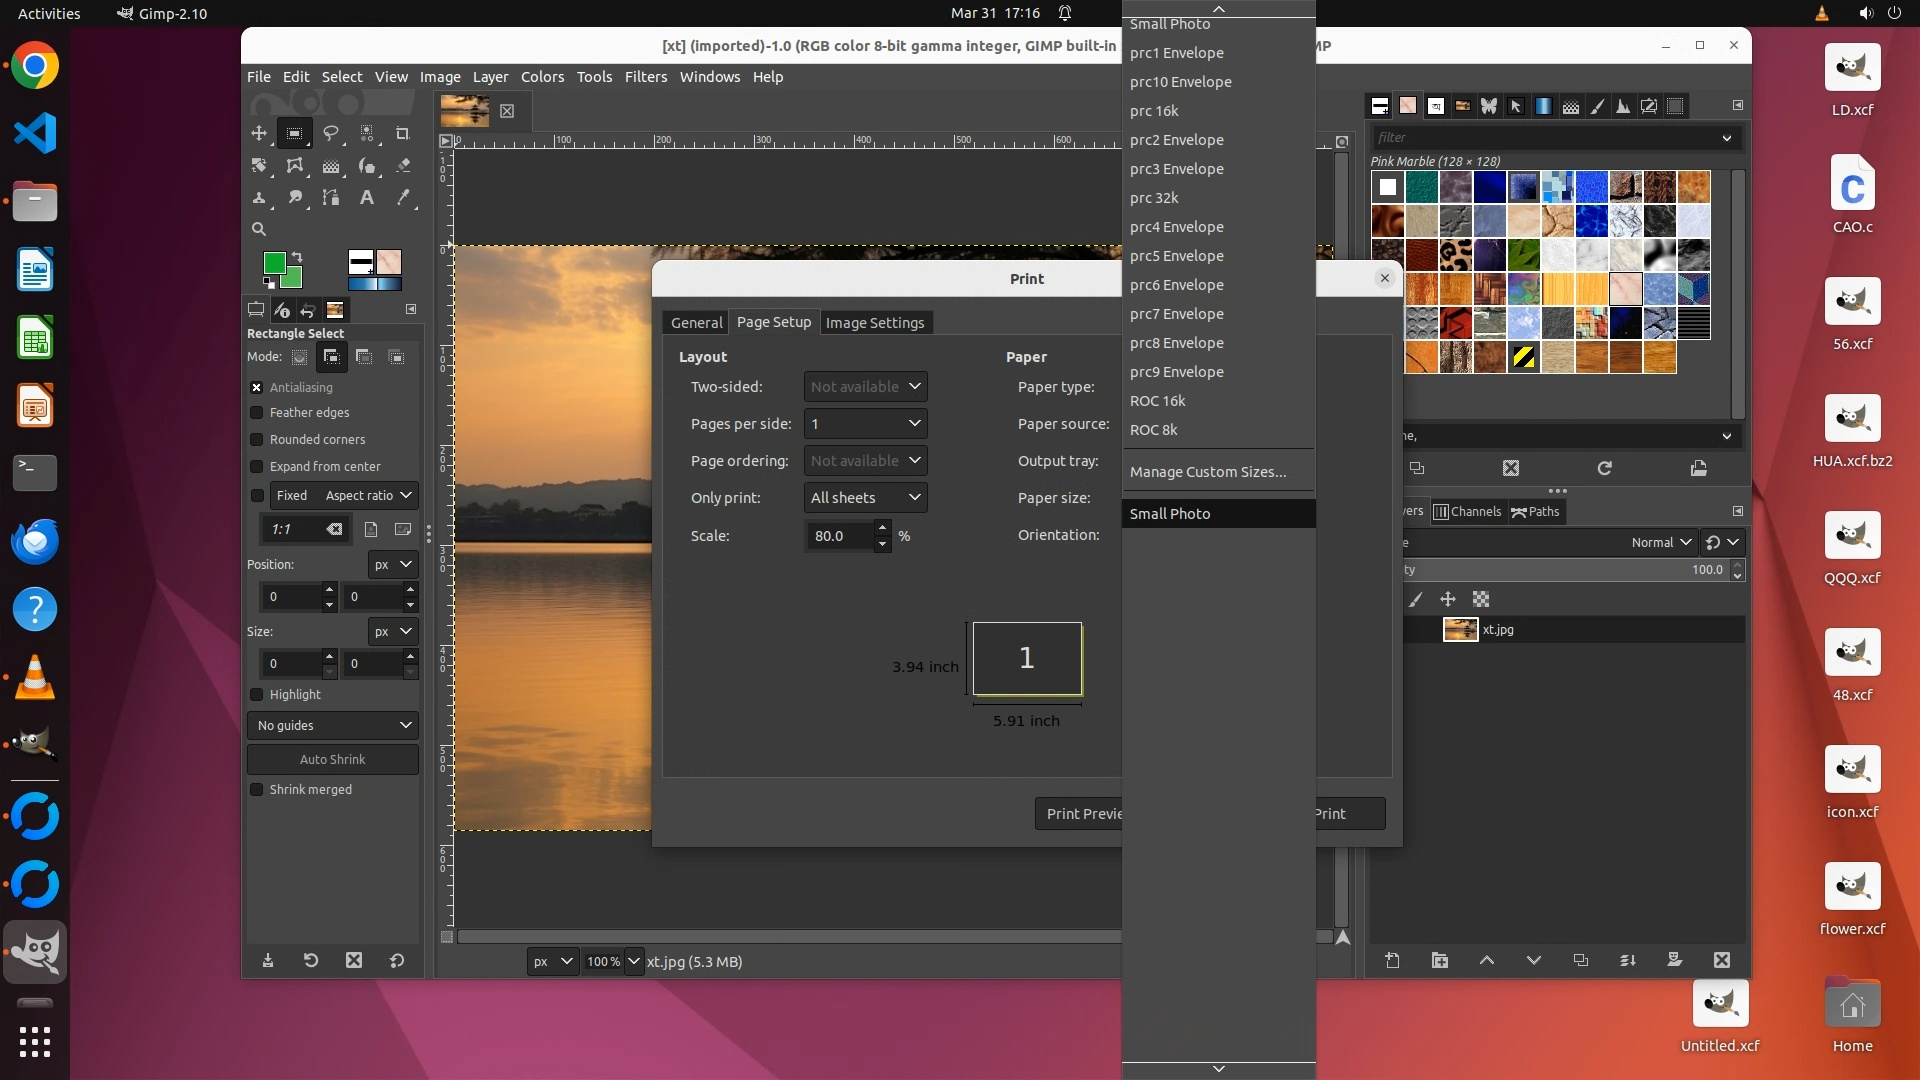
Task: Click the Auto Shrink button
Action: [333, 759]
